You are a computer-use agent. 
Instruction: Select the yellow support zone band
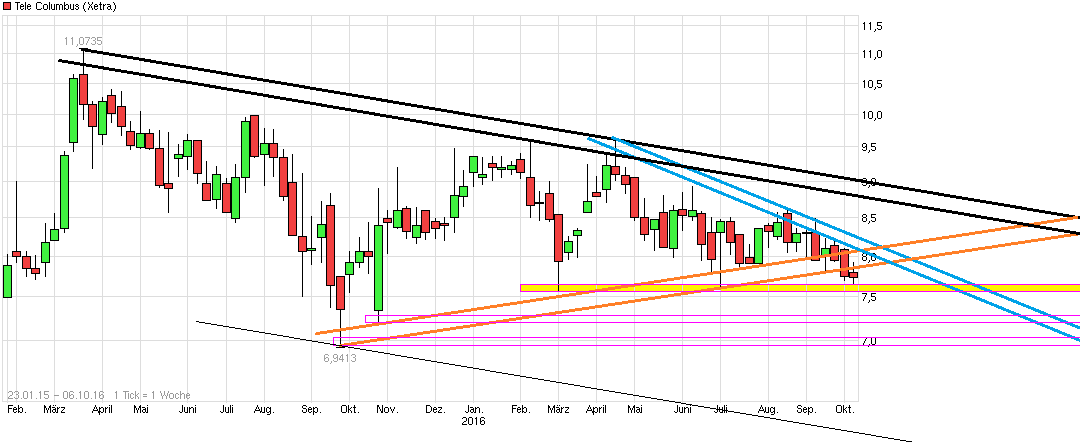click(800, 288)
